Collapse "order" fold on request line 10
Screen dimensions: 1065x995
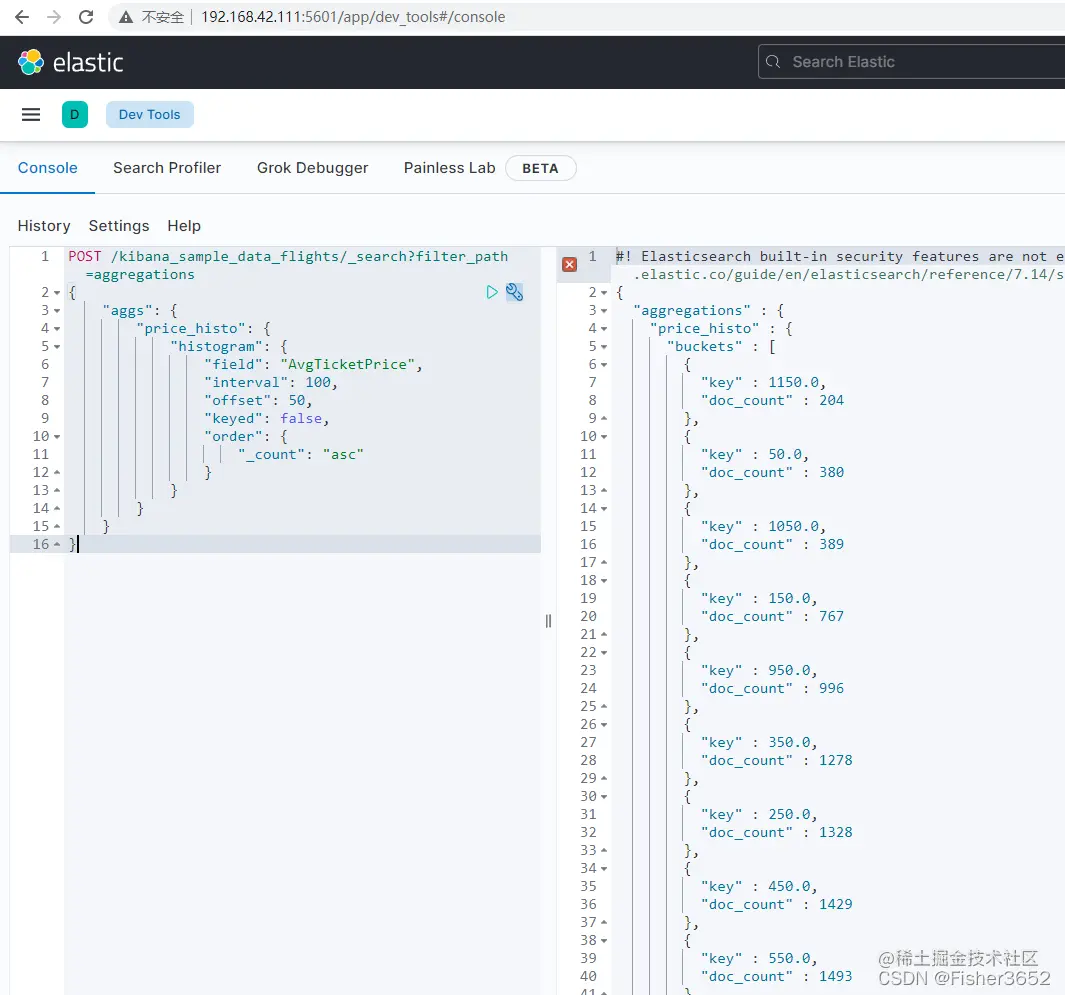click(x=57, y=437)
